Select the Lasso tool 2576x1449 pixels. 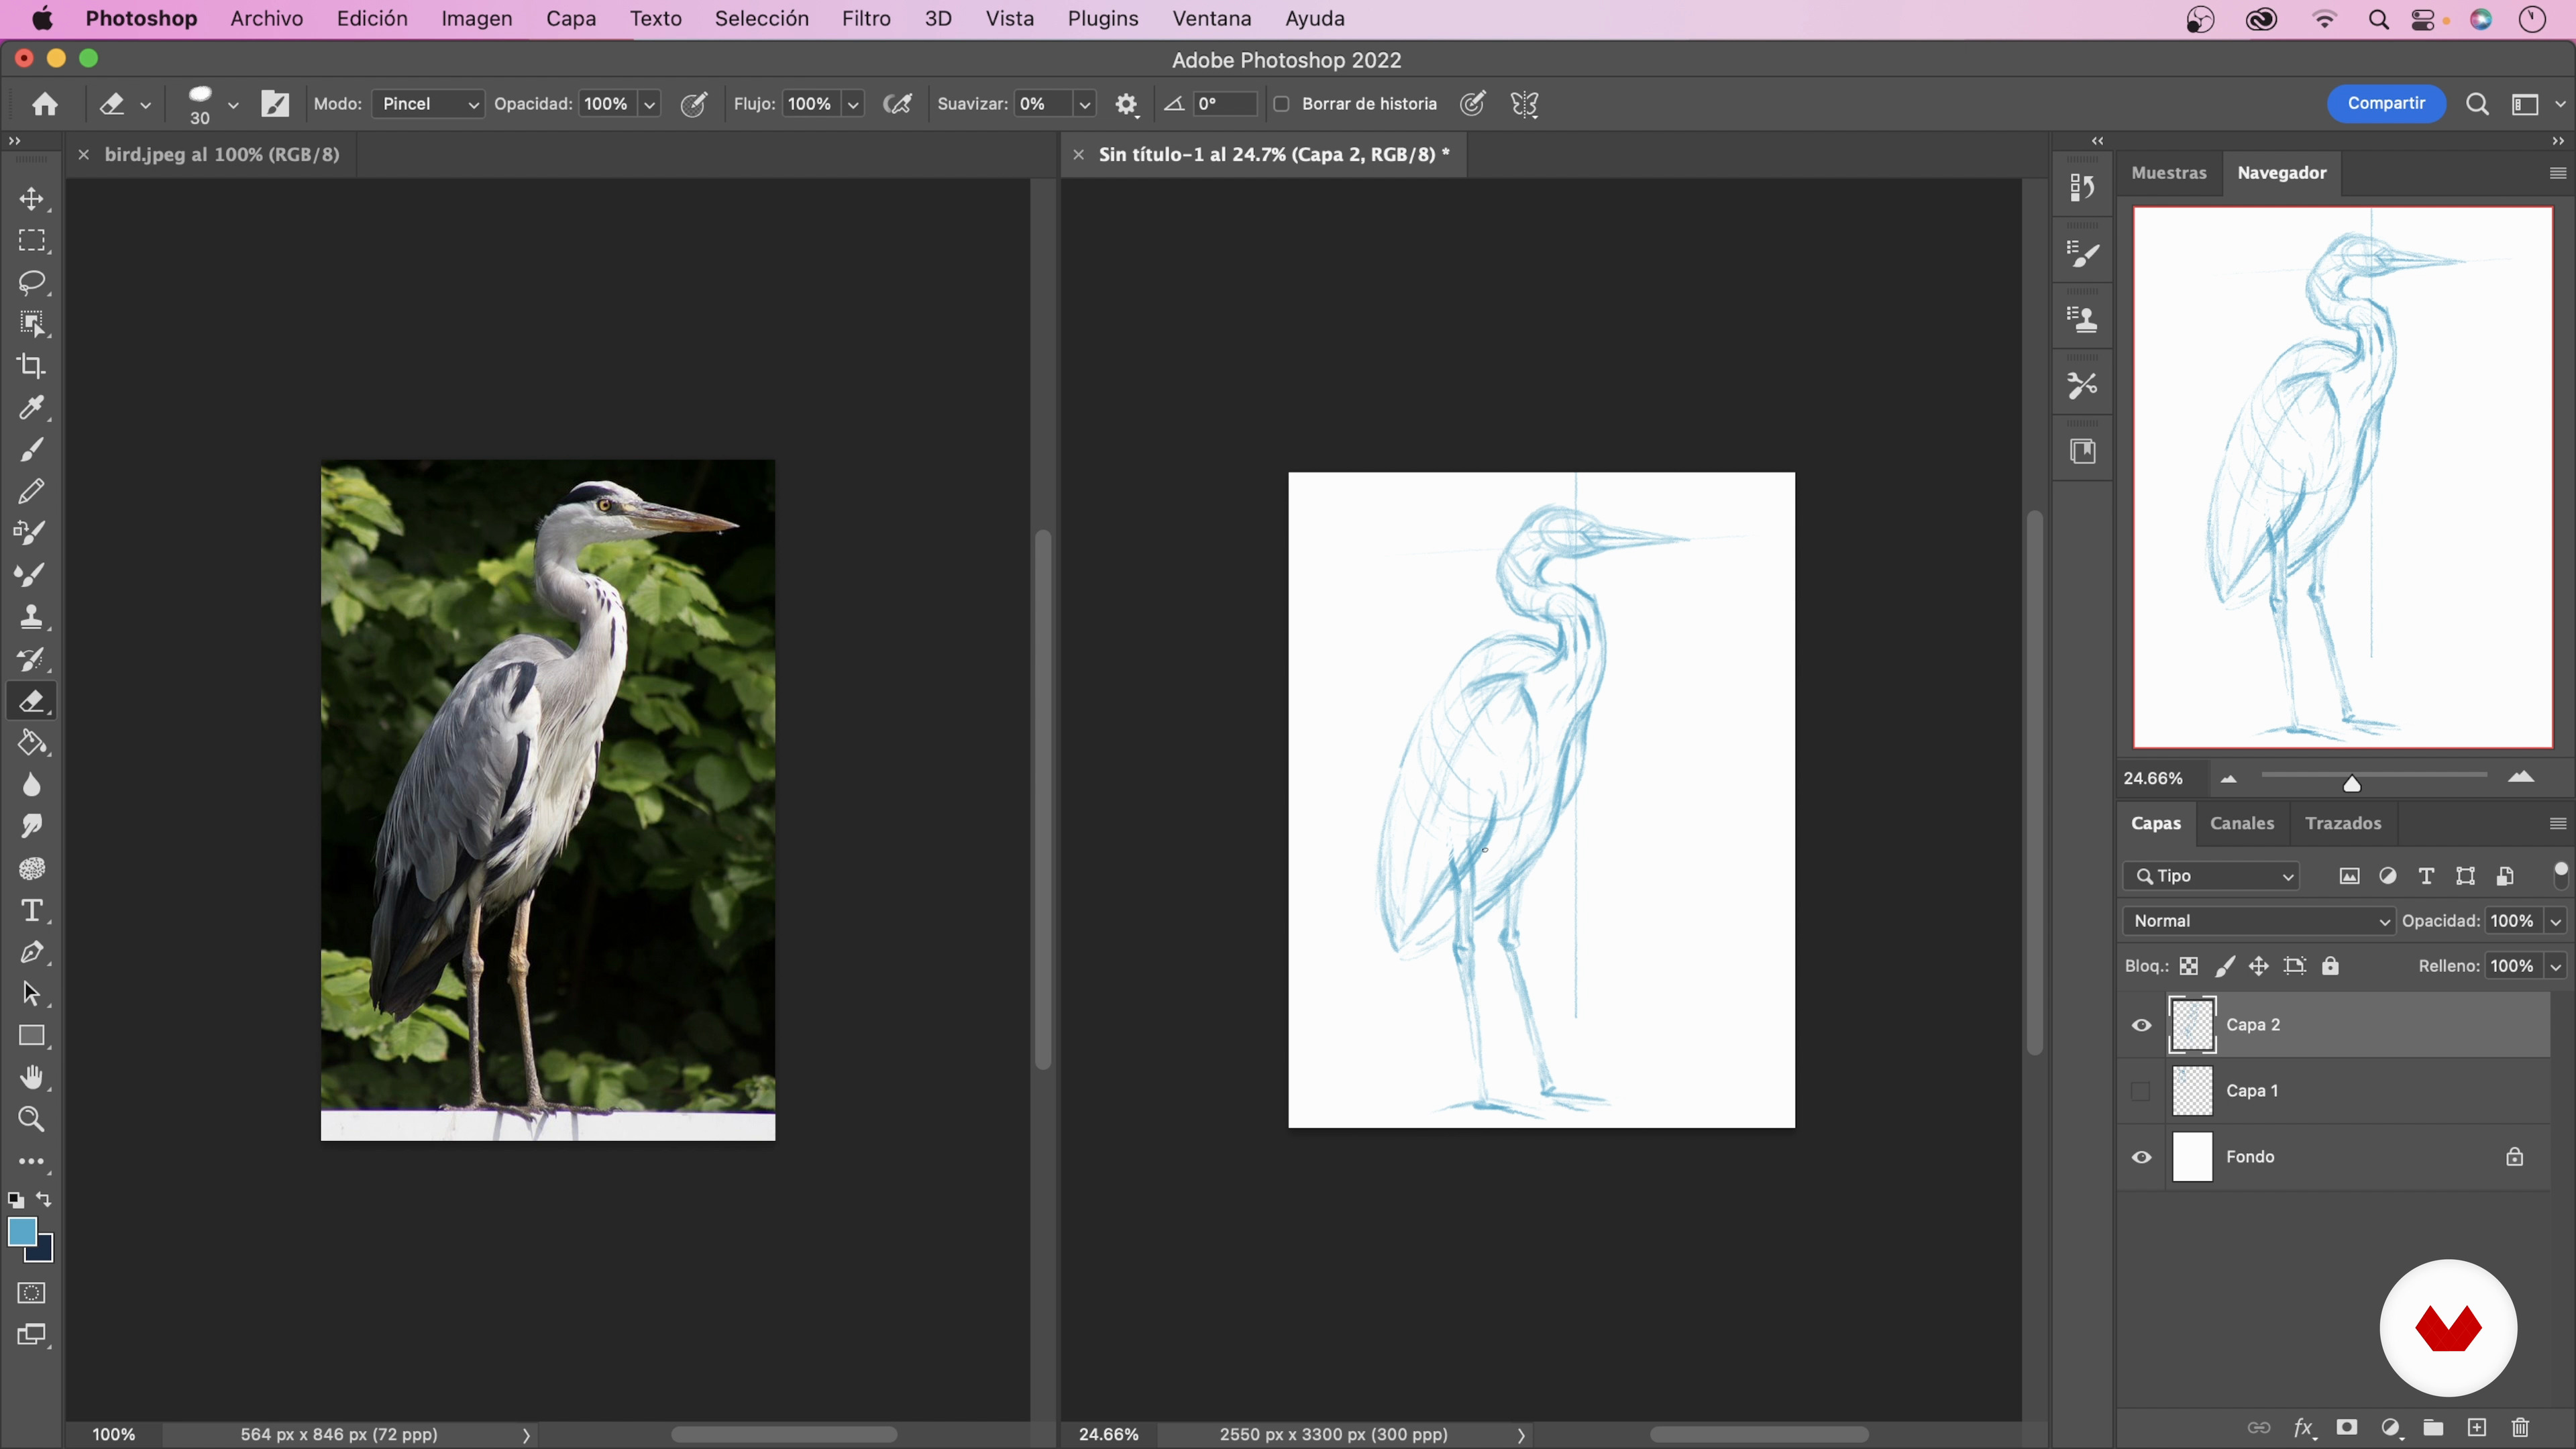click(32, 283)
